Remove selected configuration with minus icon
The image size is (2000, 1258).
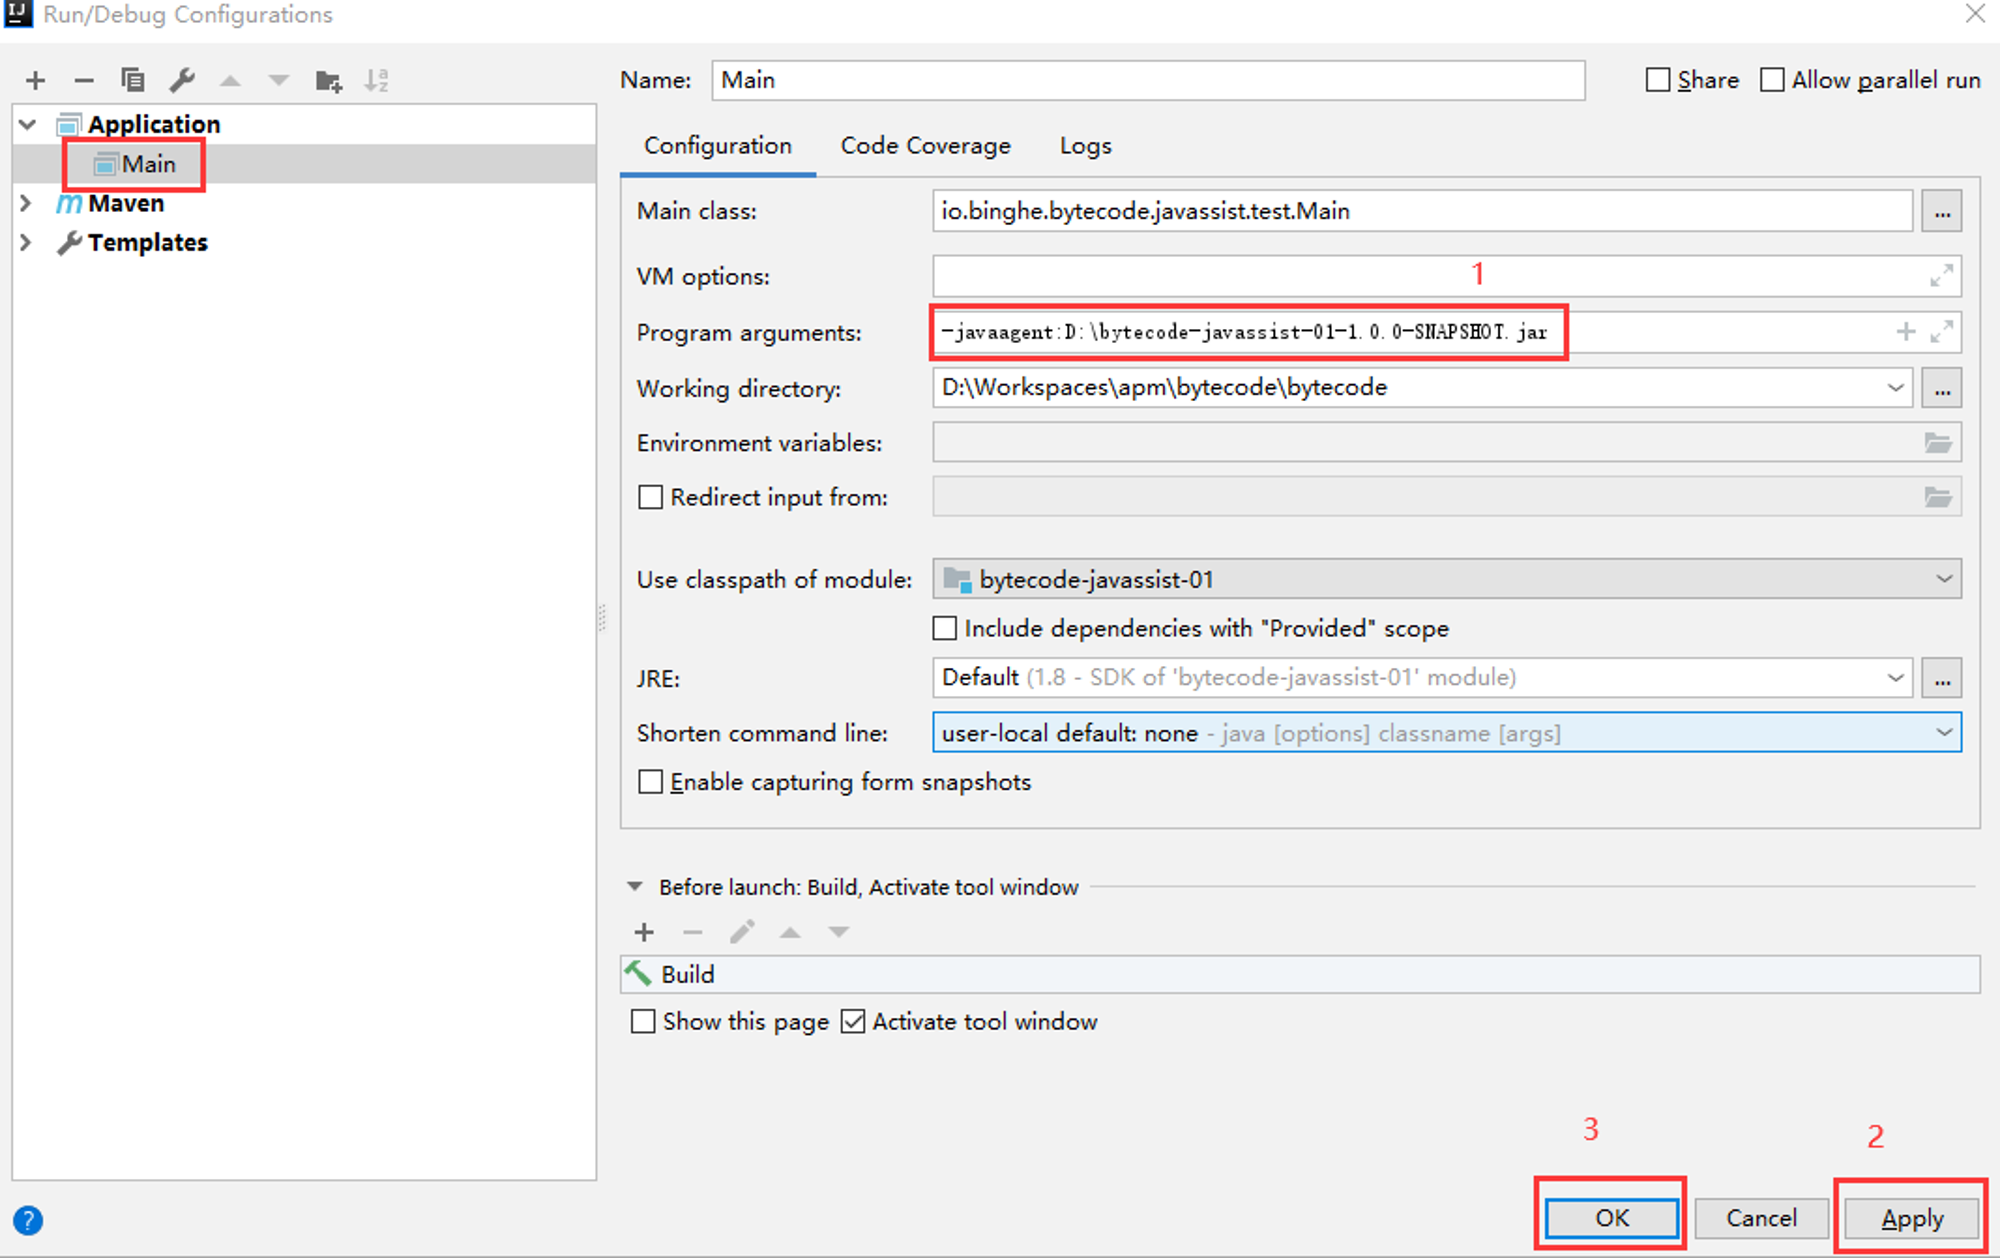point(84,80)
